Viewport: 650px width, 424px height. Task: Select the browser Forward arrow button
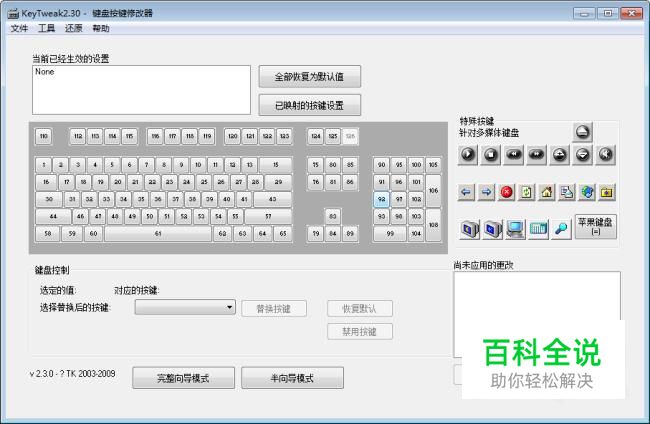[x=486, y=192]
